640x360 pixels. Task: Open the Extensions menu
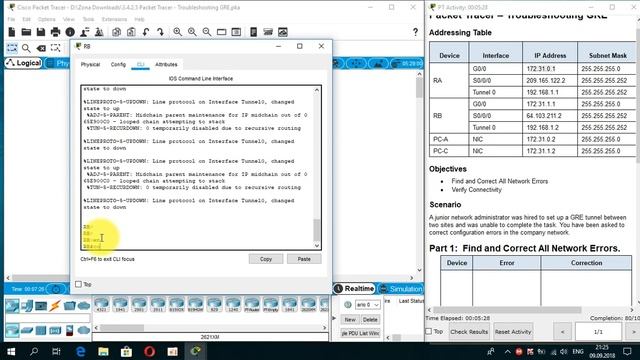point(114,19)
